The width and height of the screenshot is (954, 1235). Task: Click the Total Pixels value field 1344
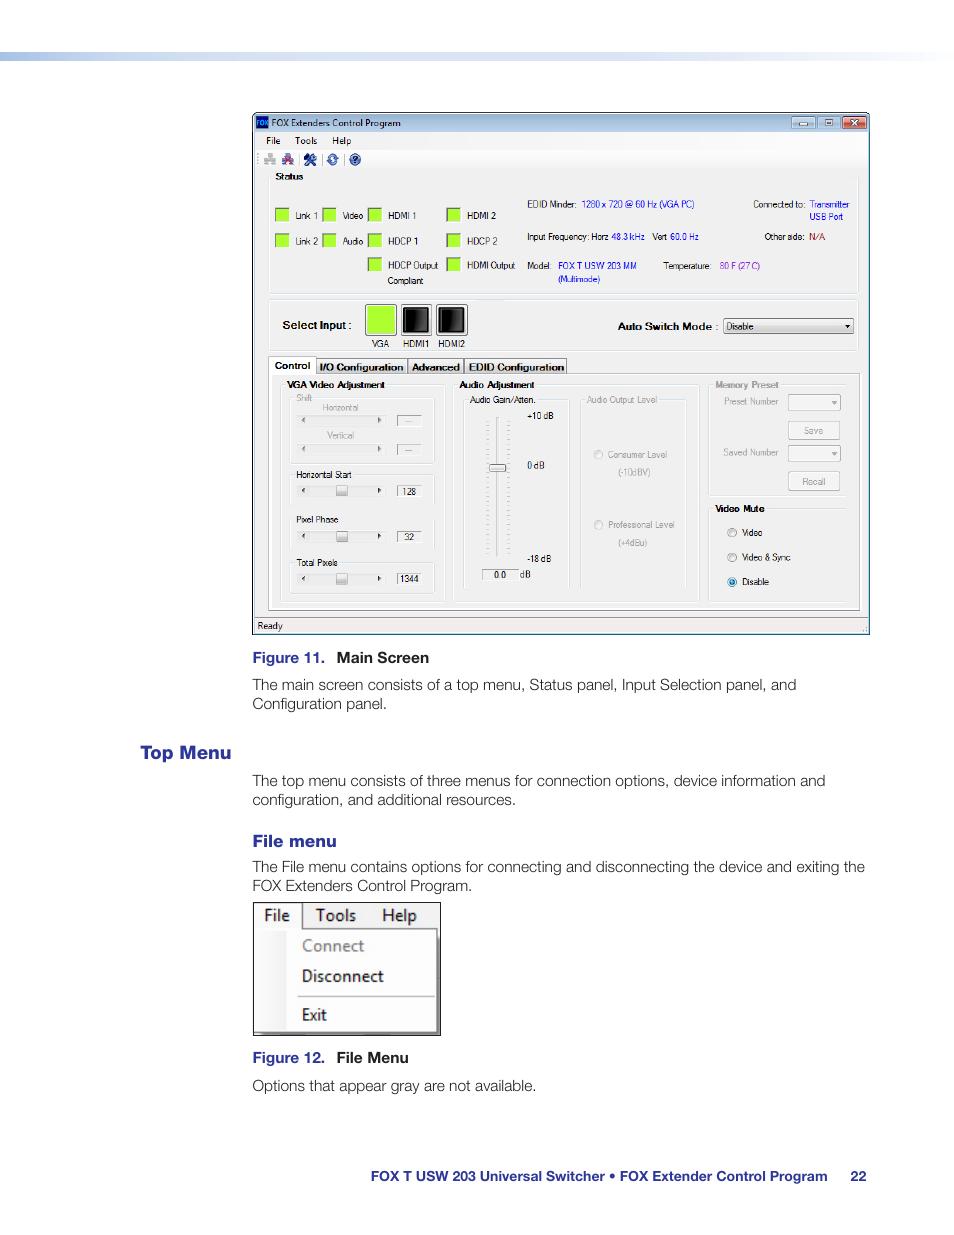pos(409,578)
